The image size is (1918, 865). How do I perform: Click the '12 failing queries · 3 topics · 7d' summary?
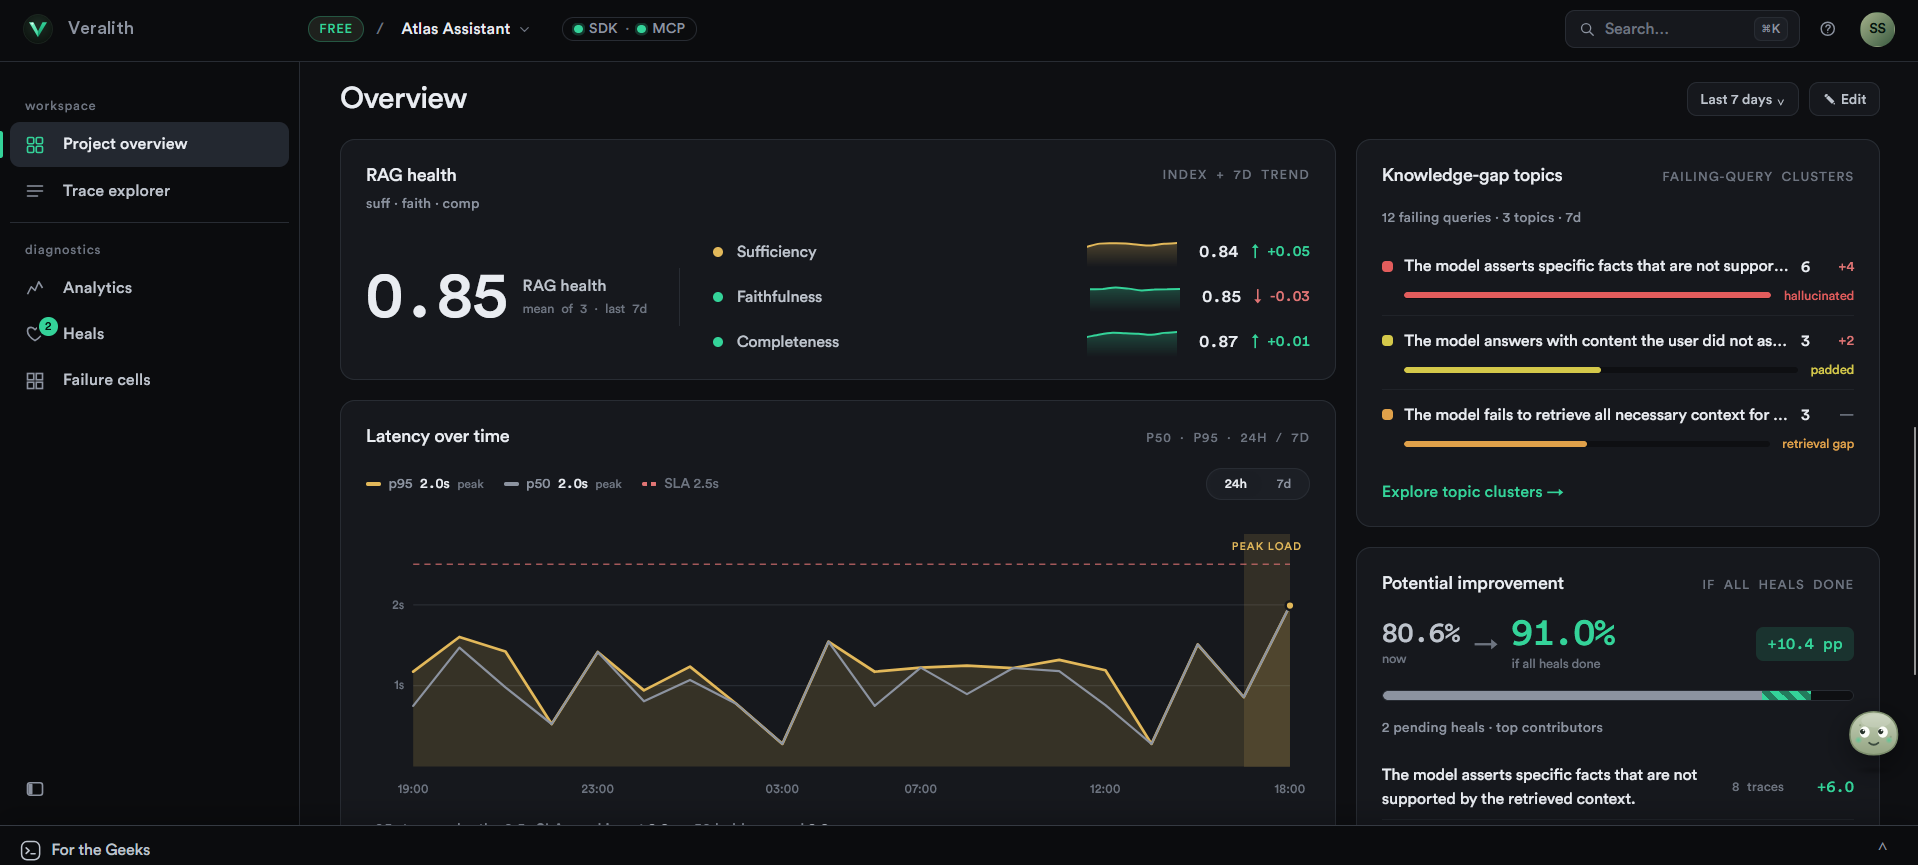point(1481,218)
